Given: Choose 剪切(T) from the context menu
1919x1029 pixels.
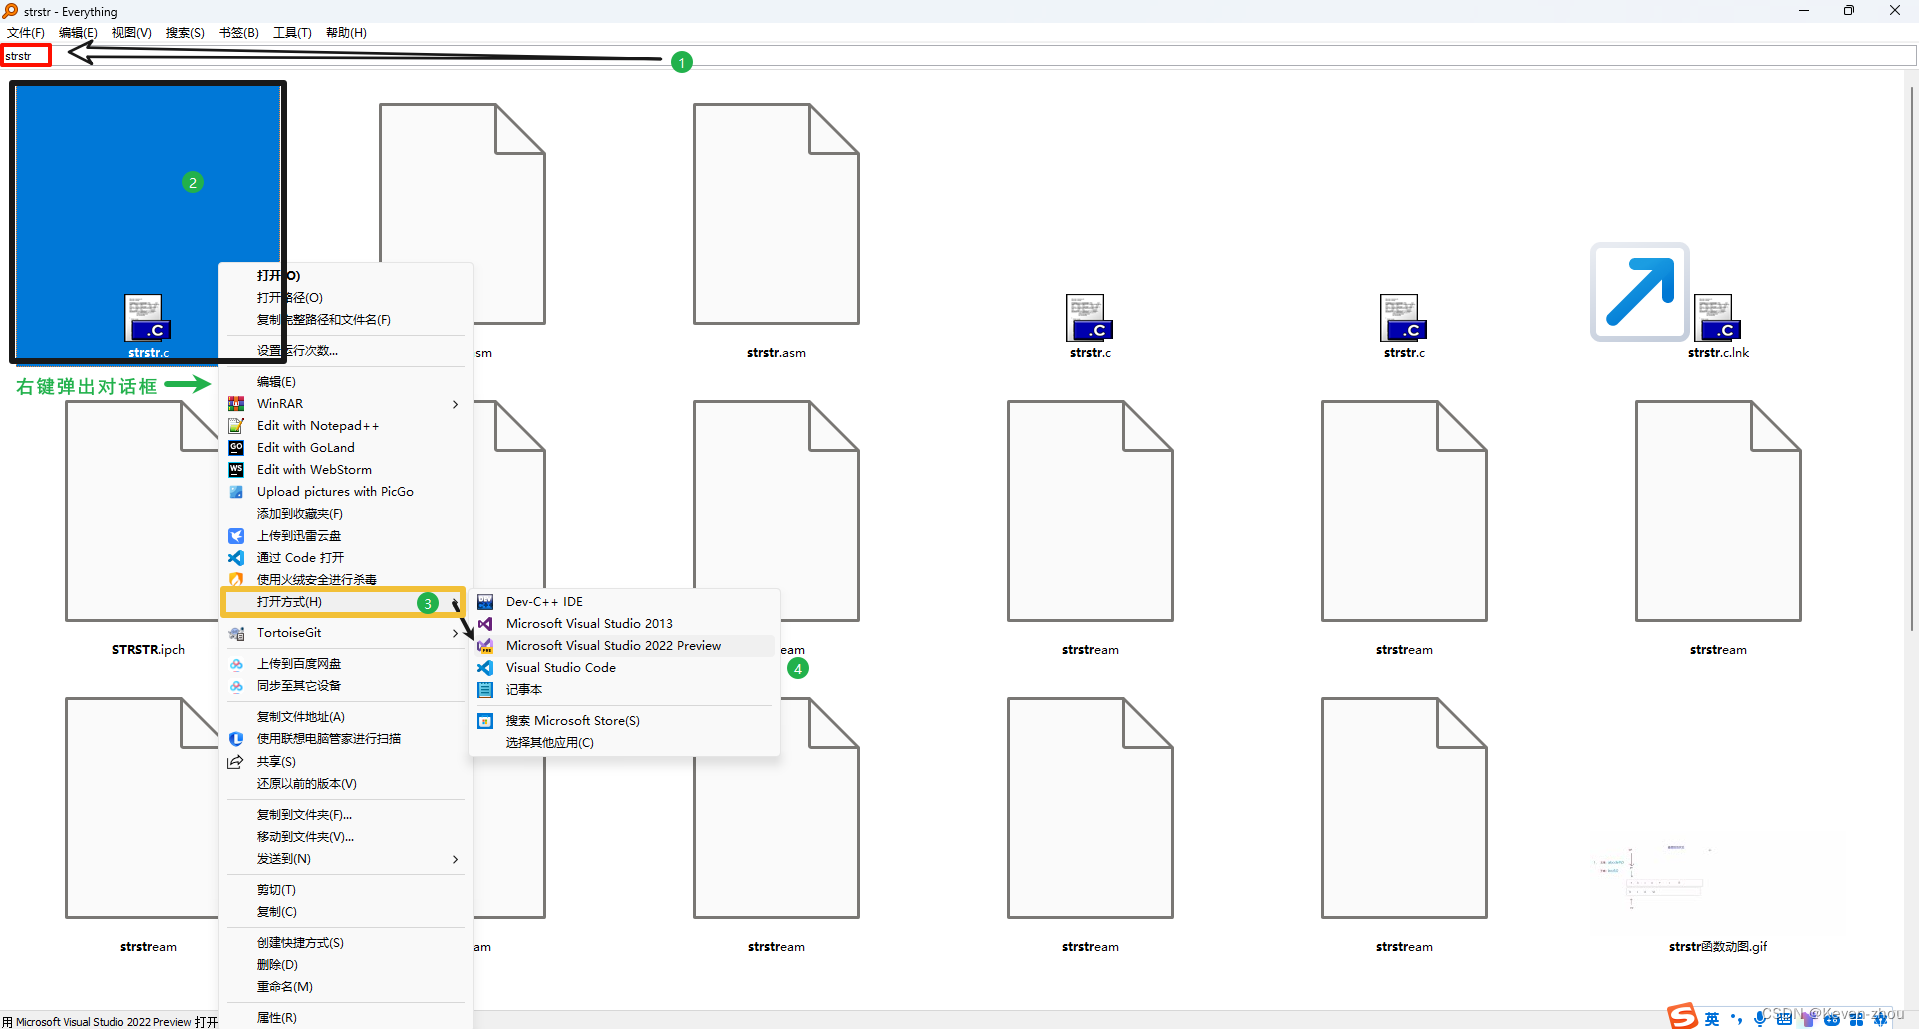Looking at the screenshot, I should (x=346, y=890).
